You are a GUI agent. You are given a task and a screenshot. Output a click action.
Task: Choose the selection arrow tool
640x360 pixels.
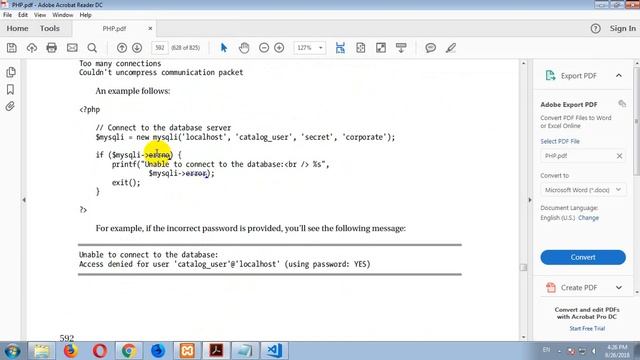point(224,48)
